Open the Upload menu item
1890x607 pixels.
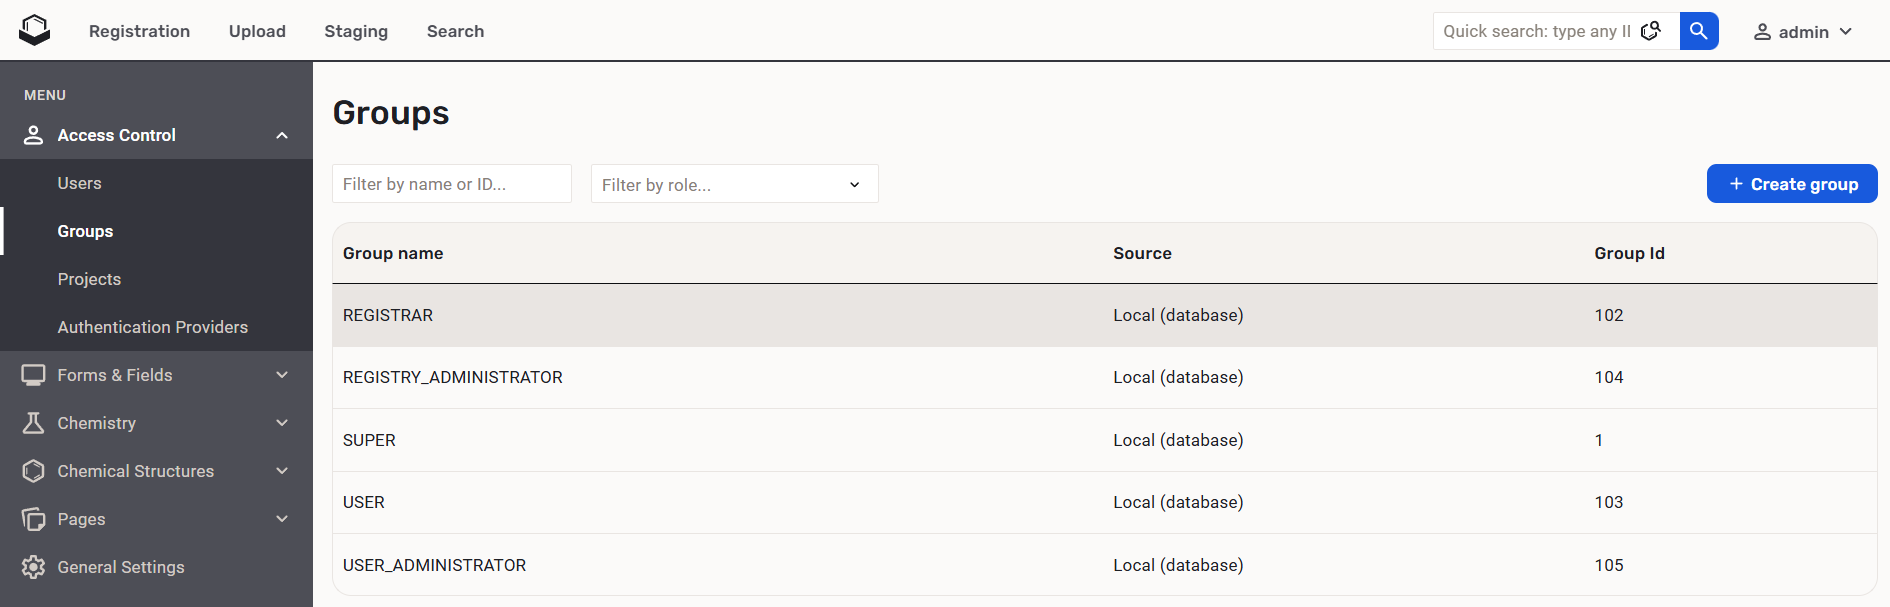[x=257, y=31]
